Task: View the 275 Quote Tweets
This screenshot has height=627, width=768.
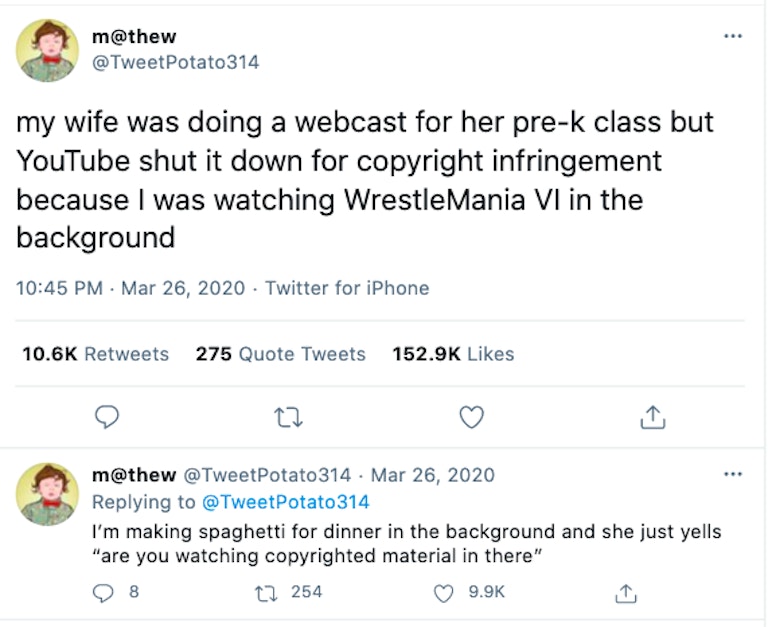Action: tap(280, 354)
